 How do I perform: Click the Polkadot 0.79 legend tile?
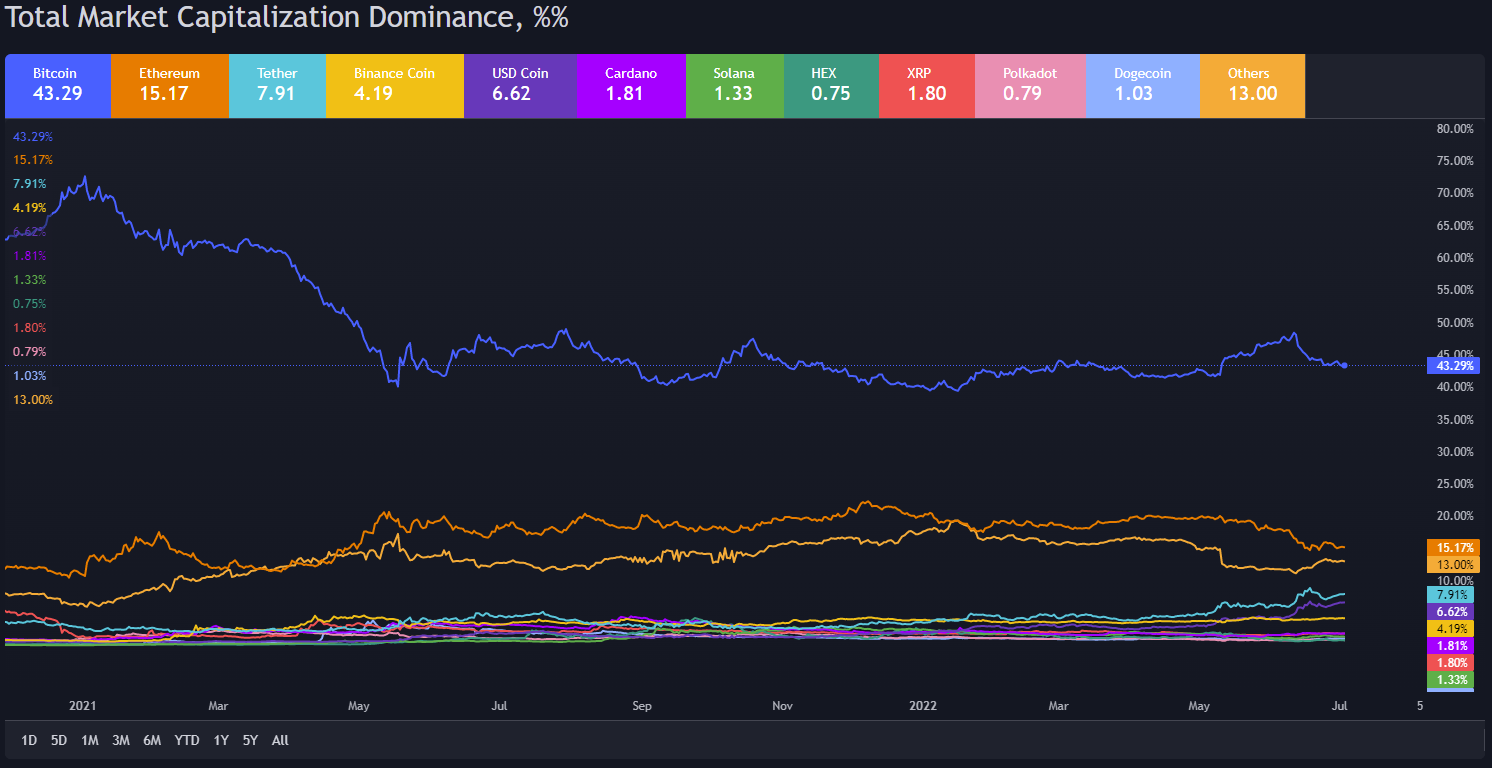click(1030, 86)
